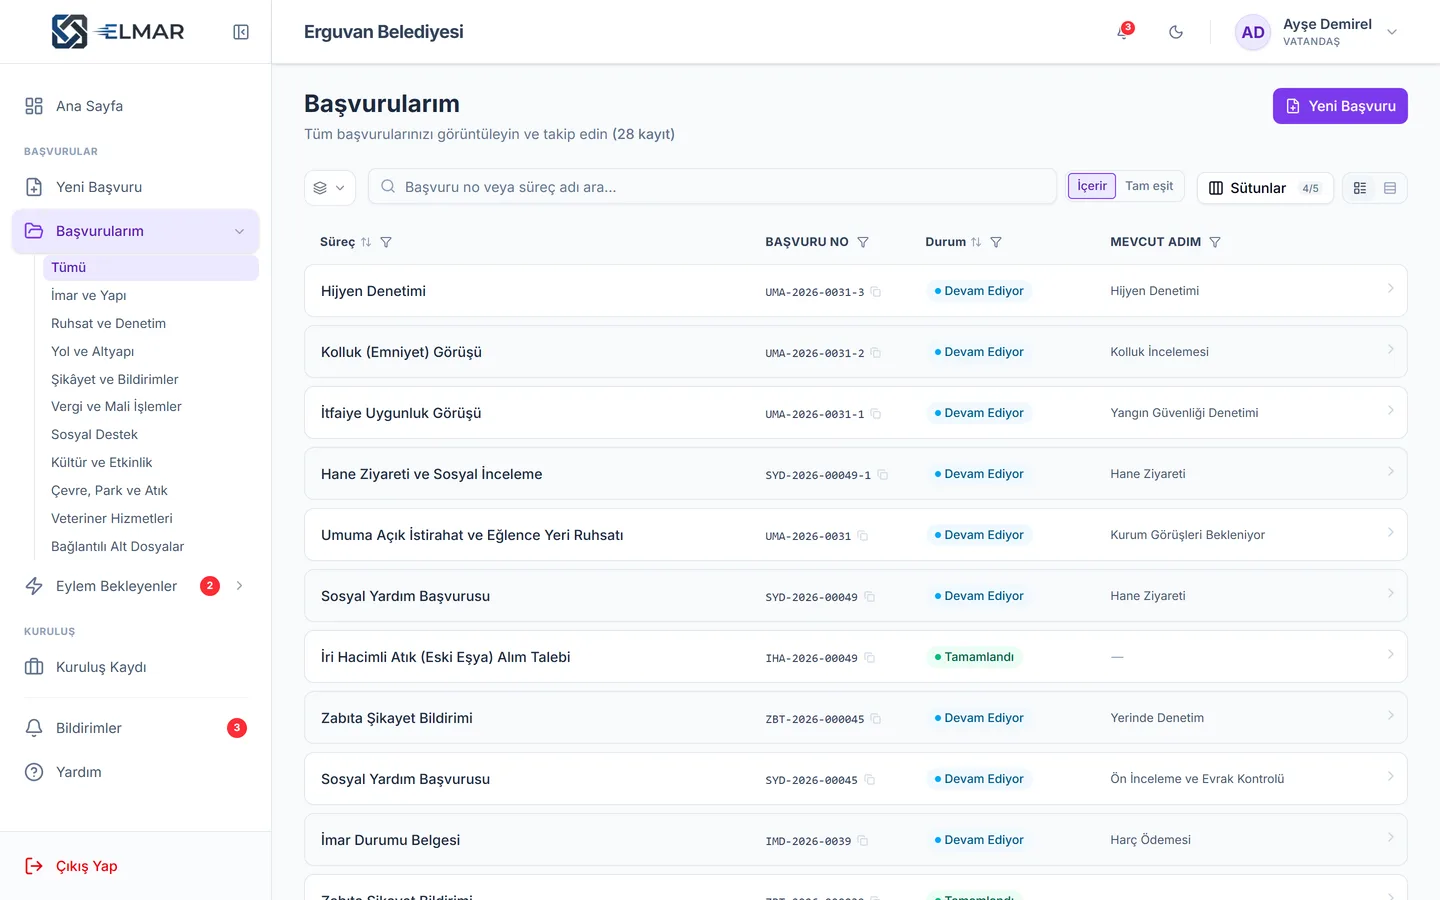This screenshot has height=900, width=1440.
Task: Copy application number IMD-2026-0039
Action: tap(863, 841)
